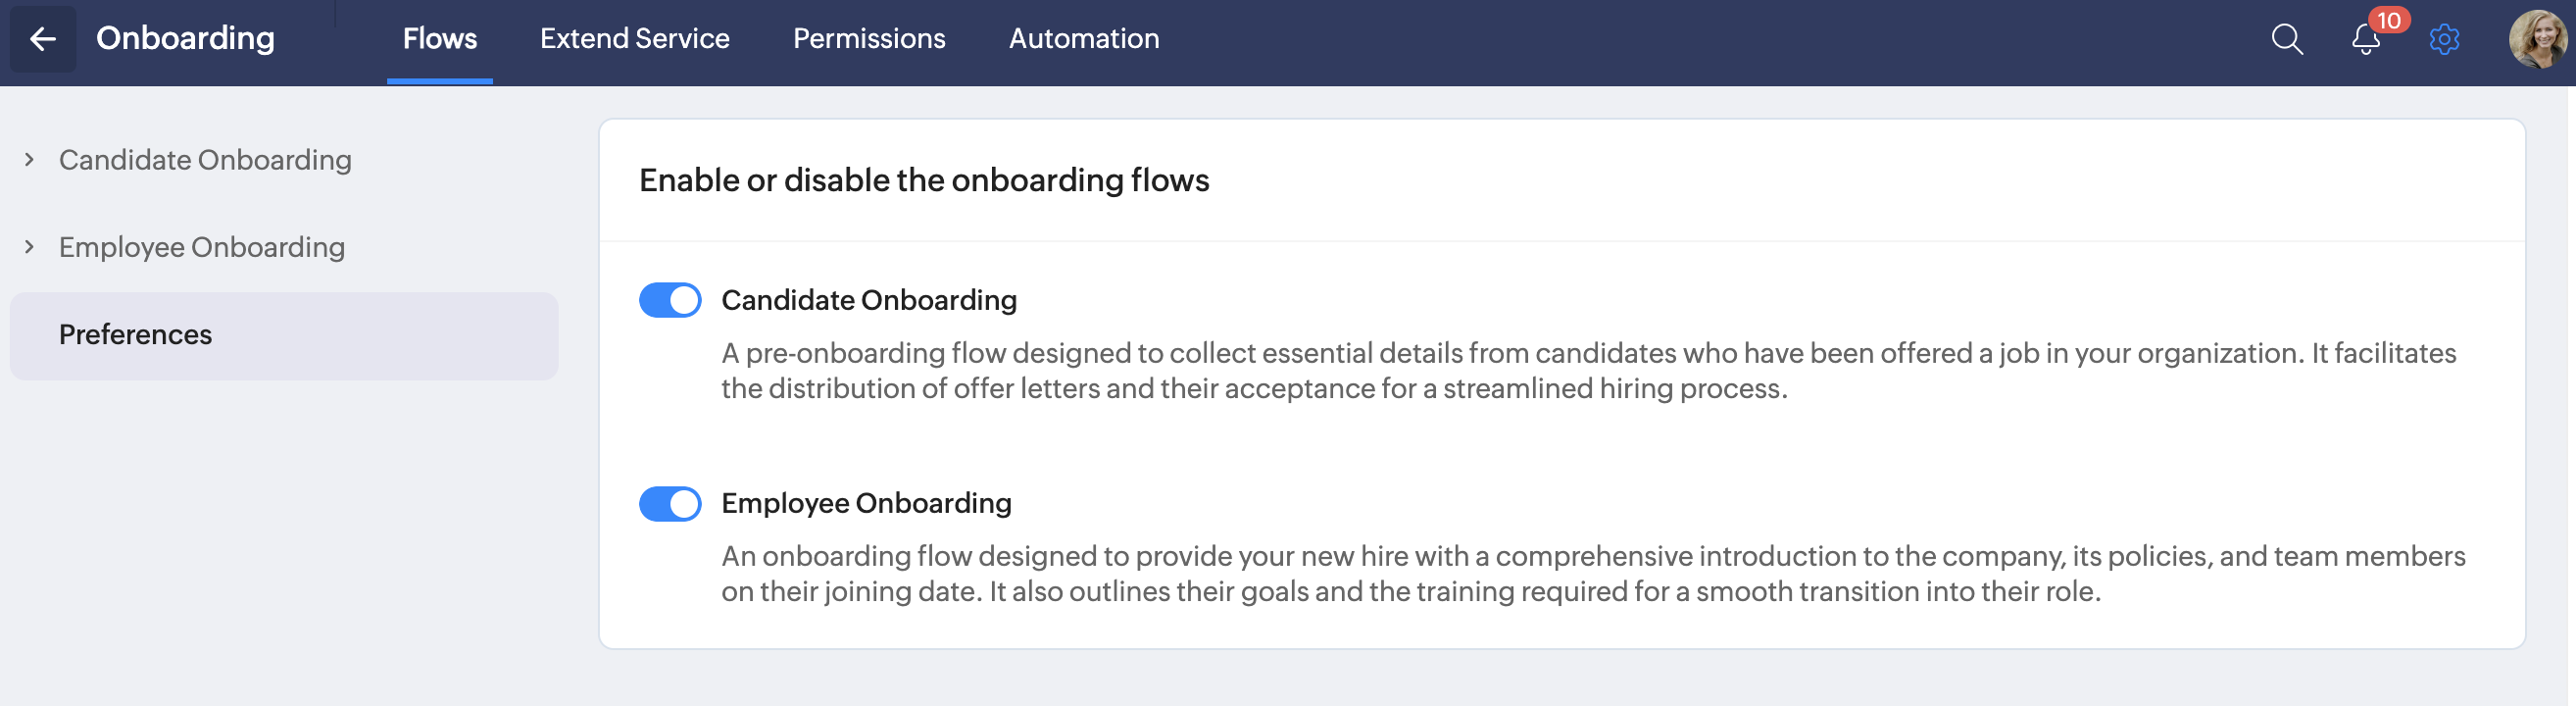The image size is (2576, 706).
Task: Click the settings gear icon
Action: pyautogui.click(x=2443, y=40)
